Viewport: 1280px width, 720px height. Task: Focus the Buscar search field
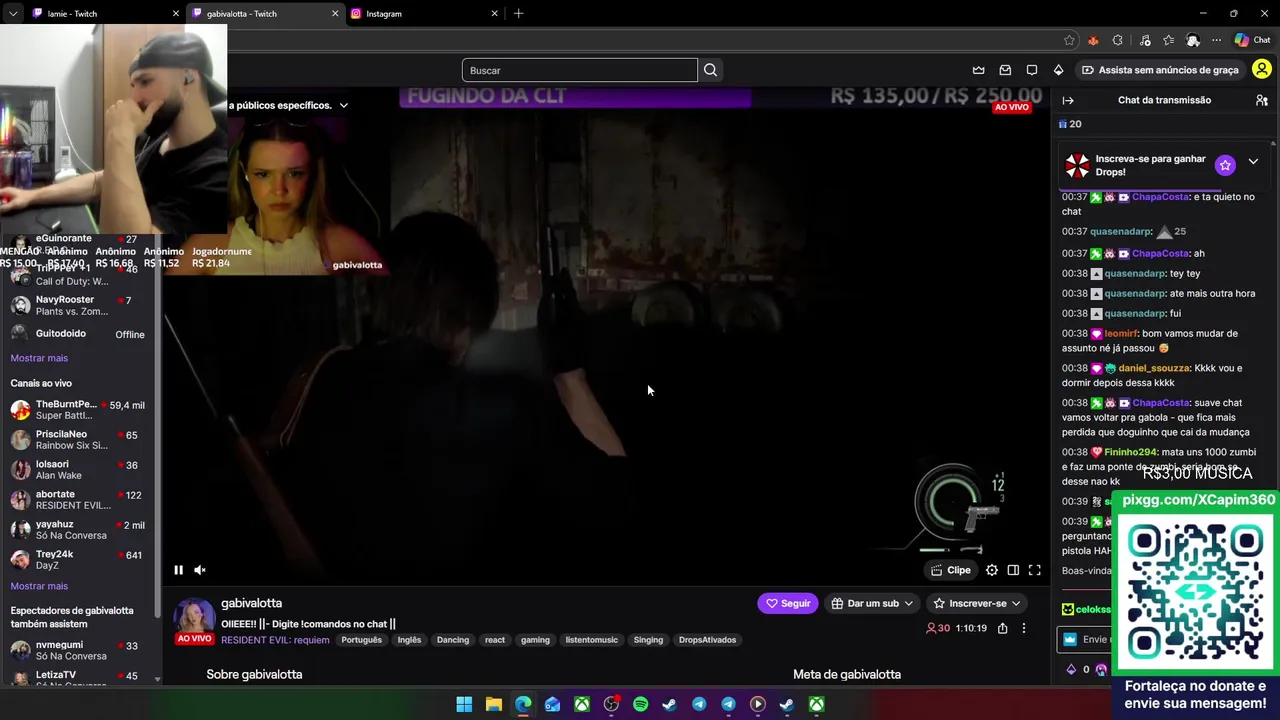point(580,70)
